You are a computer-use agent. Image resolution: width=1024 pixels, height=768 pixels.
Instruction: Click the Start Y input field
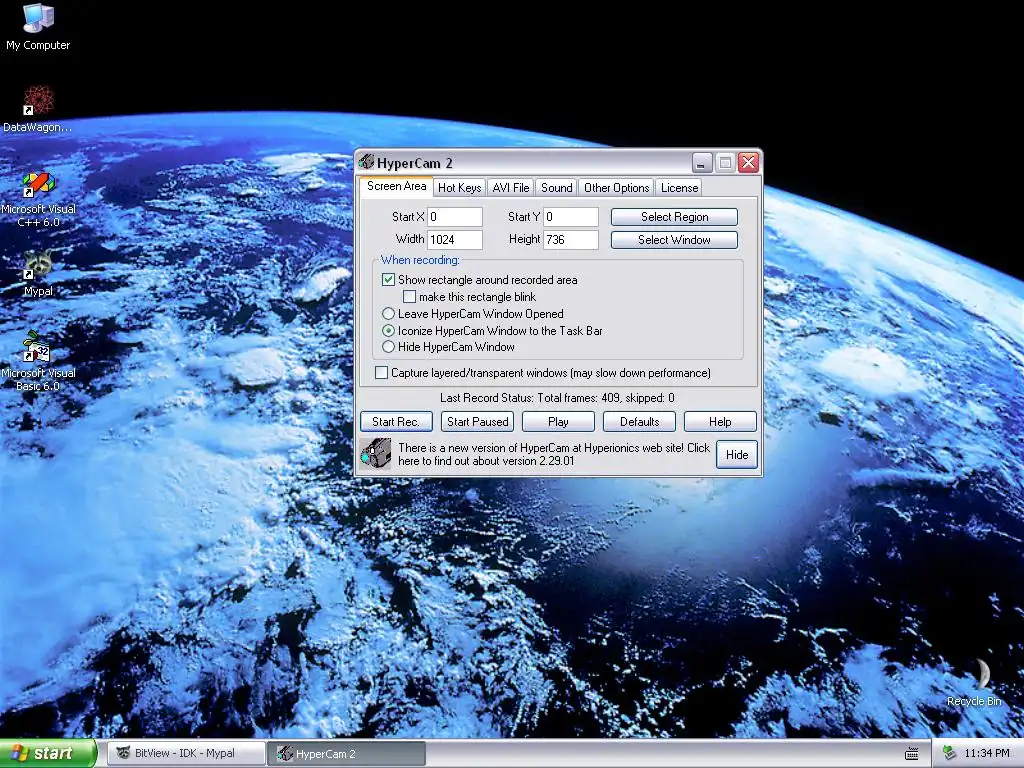(571, 217)
